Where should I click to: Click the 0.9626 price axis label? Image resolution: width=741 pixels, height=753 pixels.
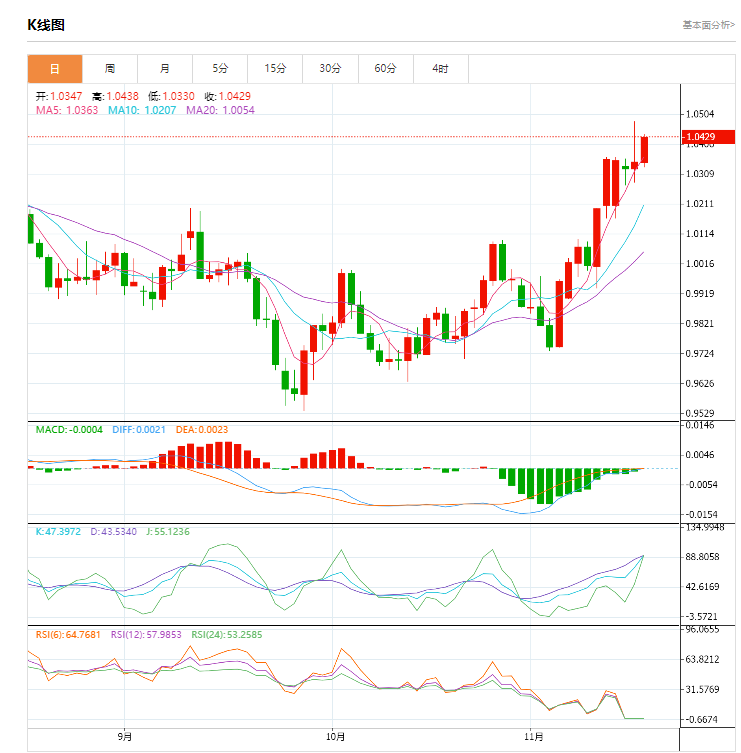[700, 384]
